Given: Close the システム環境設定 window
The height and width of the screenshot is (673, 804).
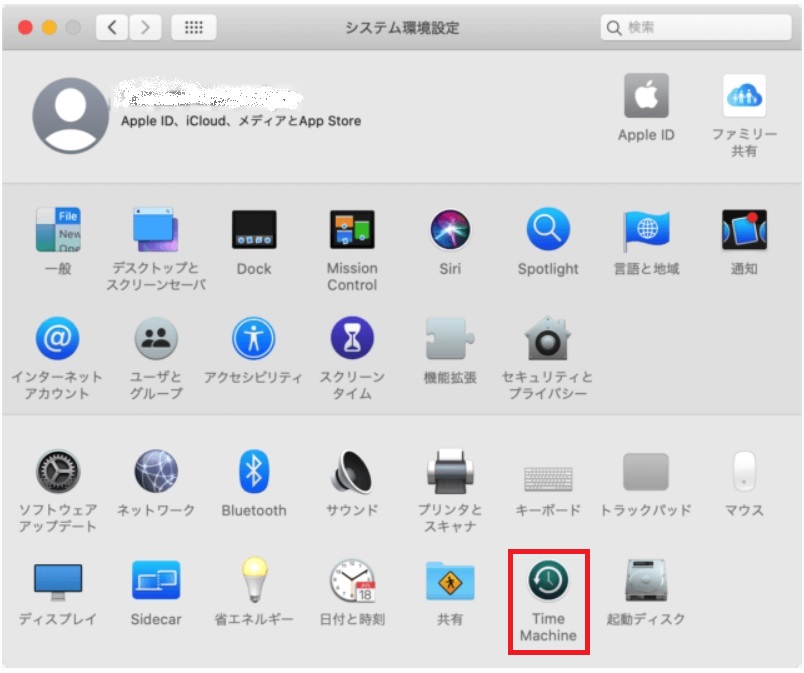Looking at the screenshot, I should coord(25,27).
